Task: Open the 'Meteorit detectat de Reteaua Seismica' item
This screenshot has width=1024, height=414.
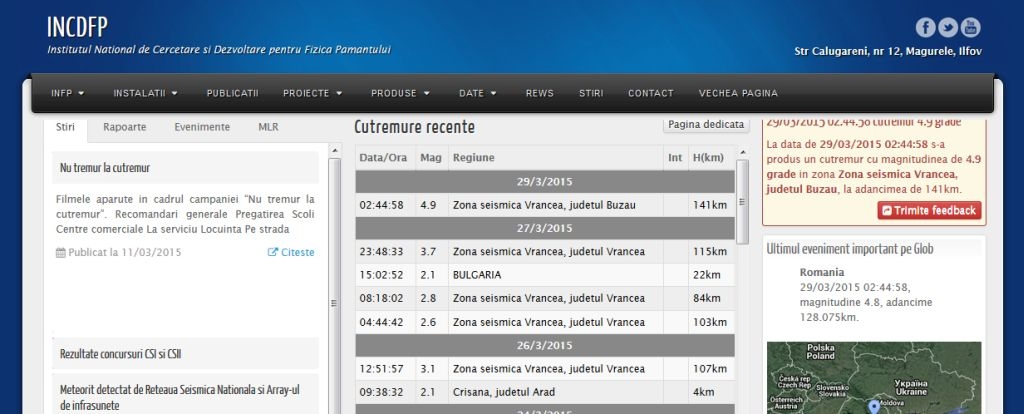Action: (x=180, y=397)
